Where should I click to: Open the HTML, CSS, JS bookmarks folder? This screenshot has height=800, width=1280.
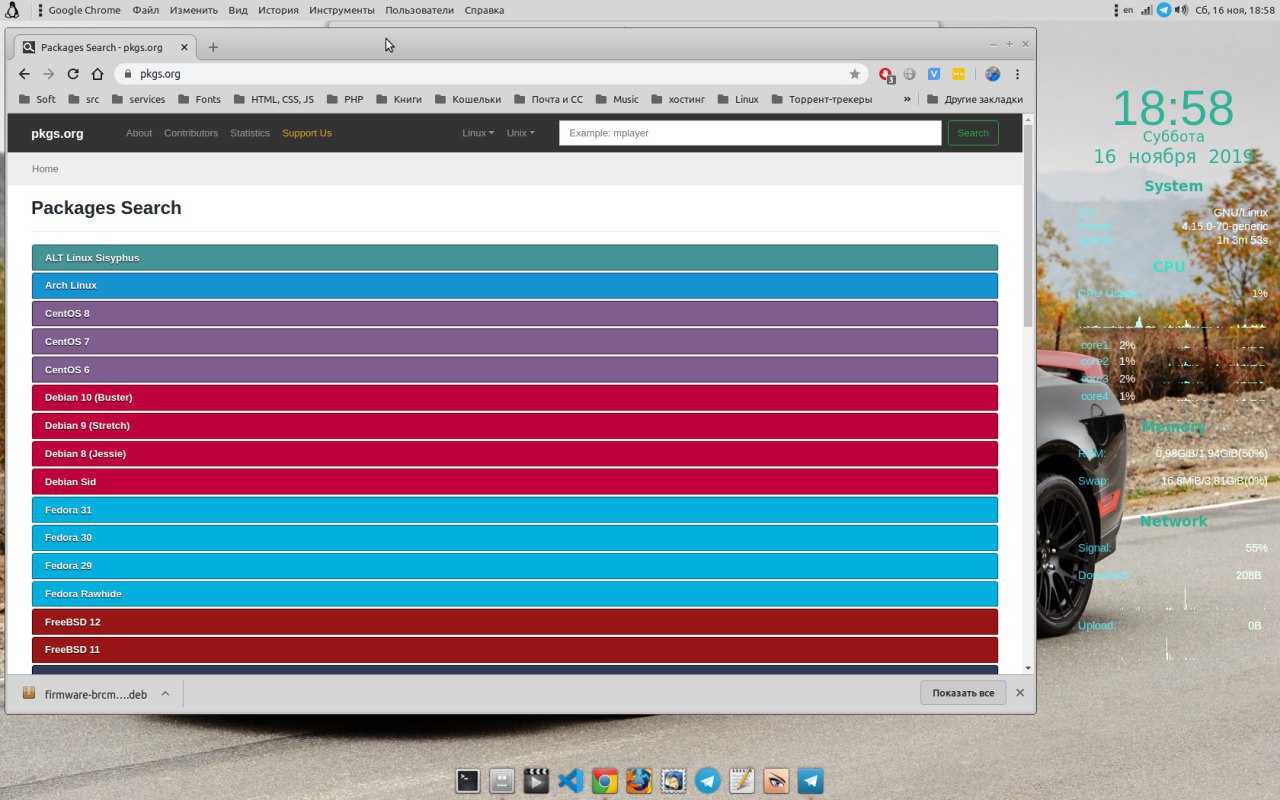pyautogui.click(x=273, y=99)
